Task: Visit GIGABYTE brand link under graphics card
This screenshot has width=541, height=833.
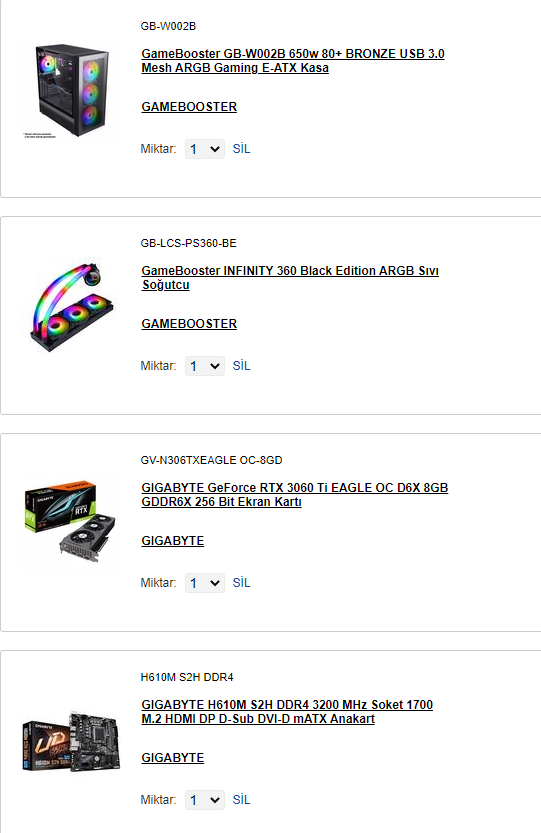Action: (x=173, y=541)
